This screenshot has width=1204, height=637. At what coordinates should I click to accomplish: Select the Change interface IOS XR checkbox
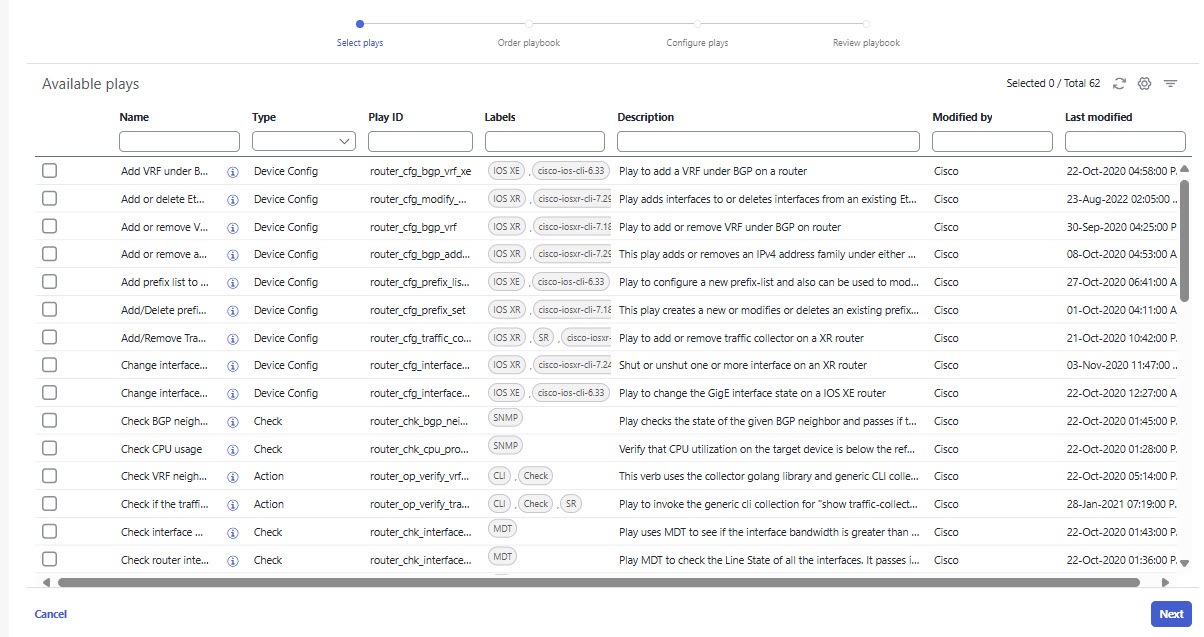pos(49,365)
